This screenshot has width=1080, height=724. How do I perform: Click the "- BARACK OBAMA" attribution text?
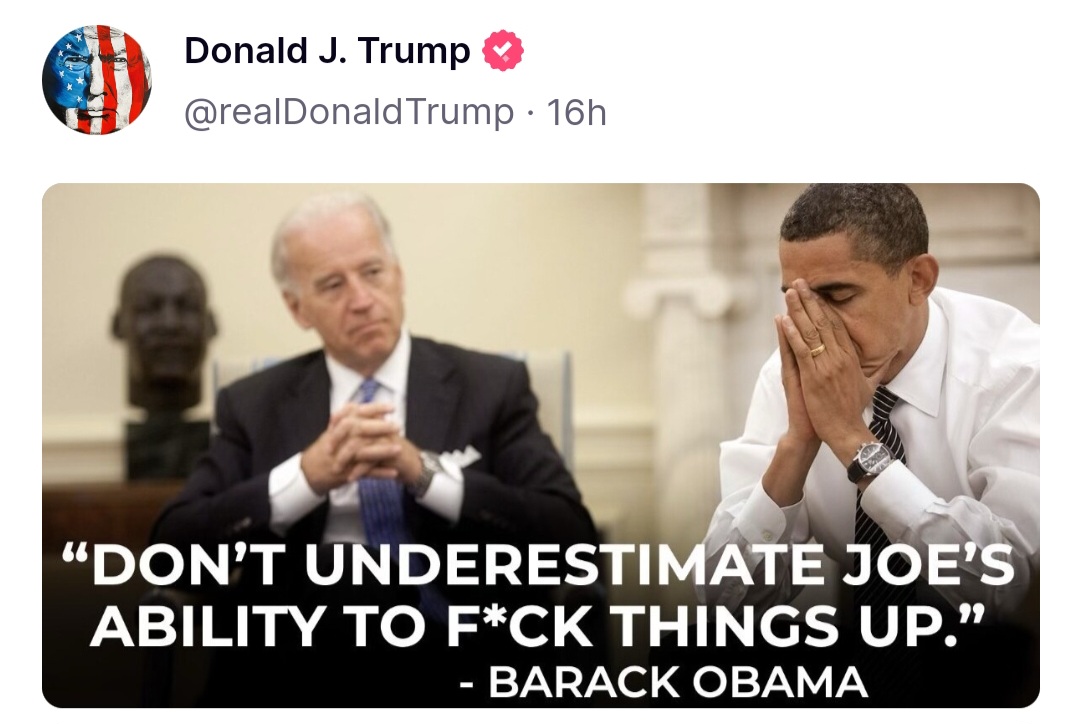[x=664, y=682]
